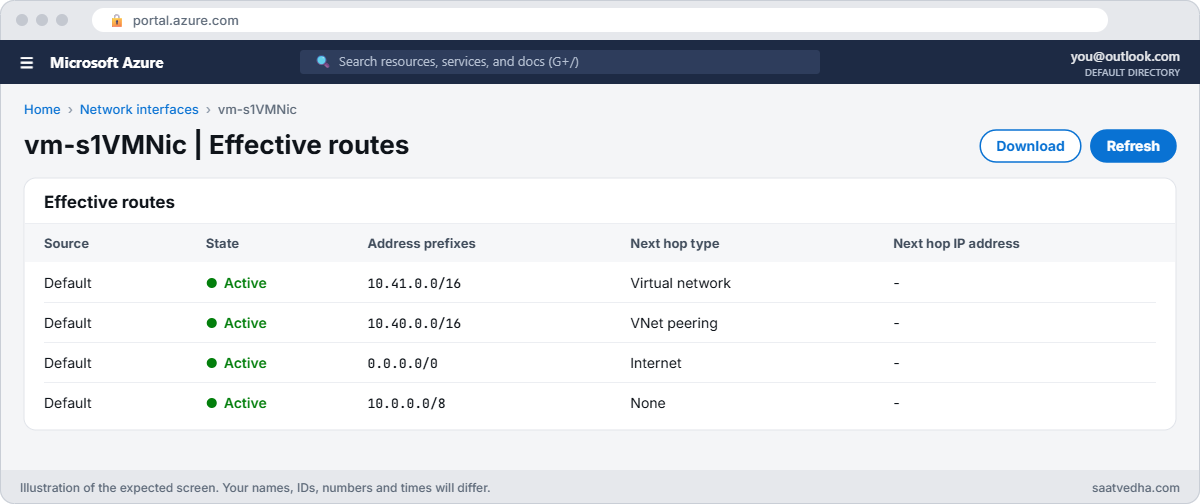Click the Internet next hop type
Image resolution: width=1200 pixels, height=504 pixels.
pyautogui.click(x=656, y=363)
